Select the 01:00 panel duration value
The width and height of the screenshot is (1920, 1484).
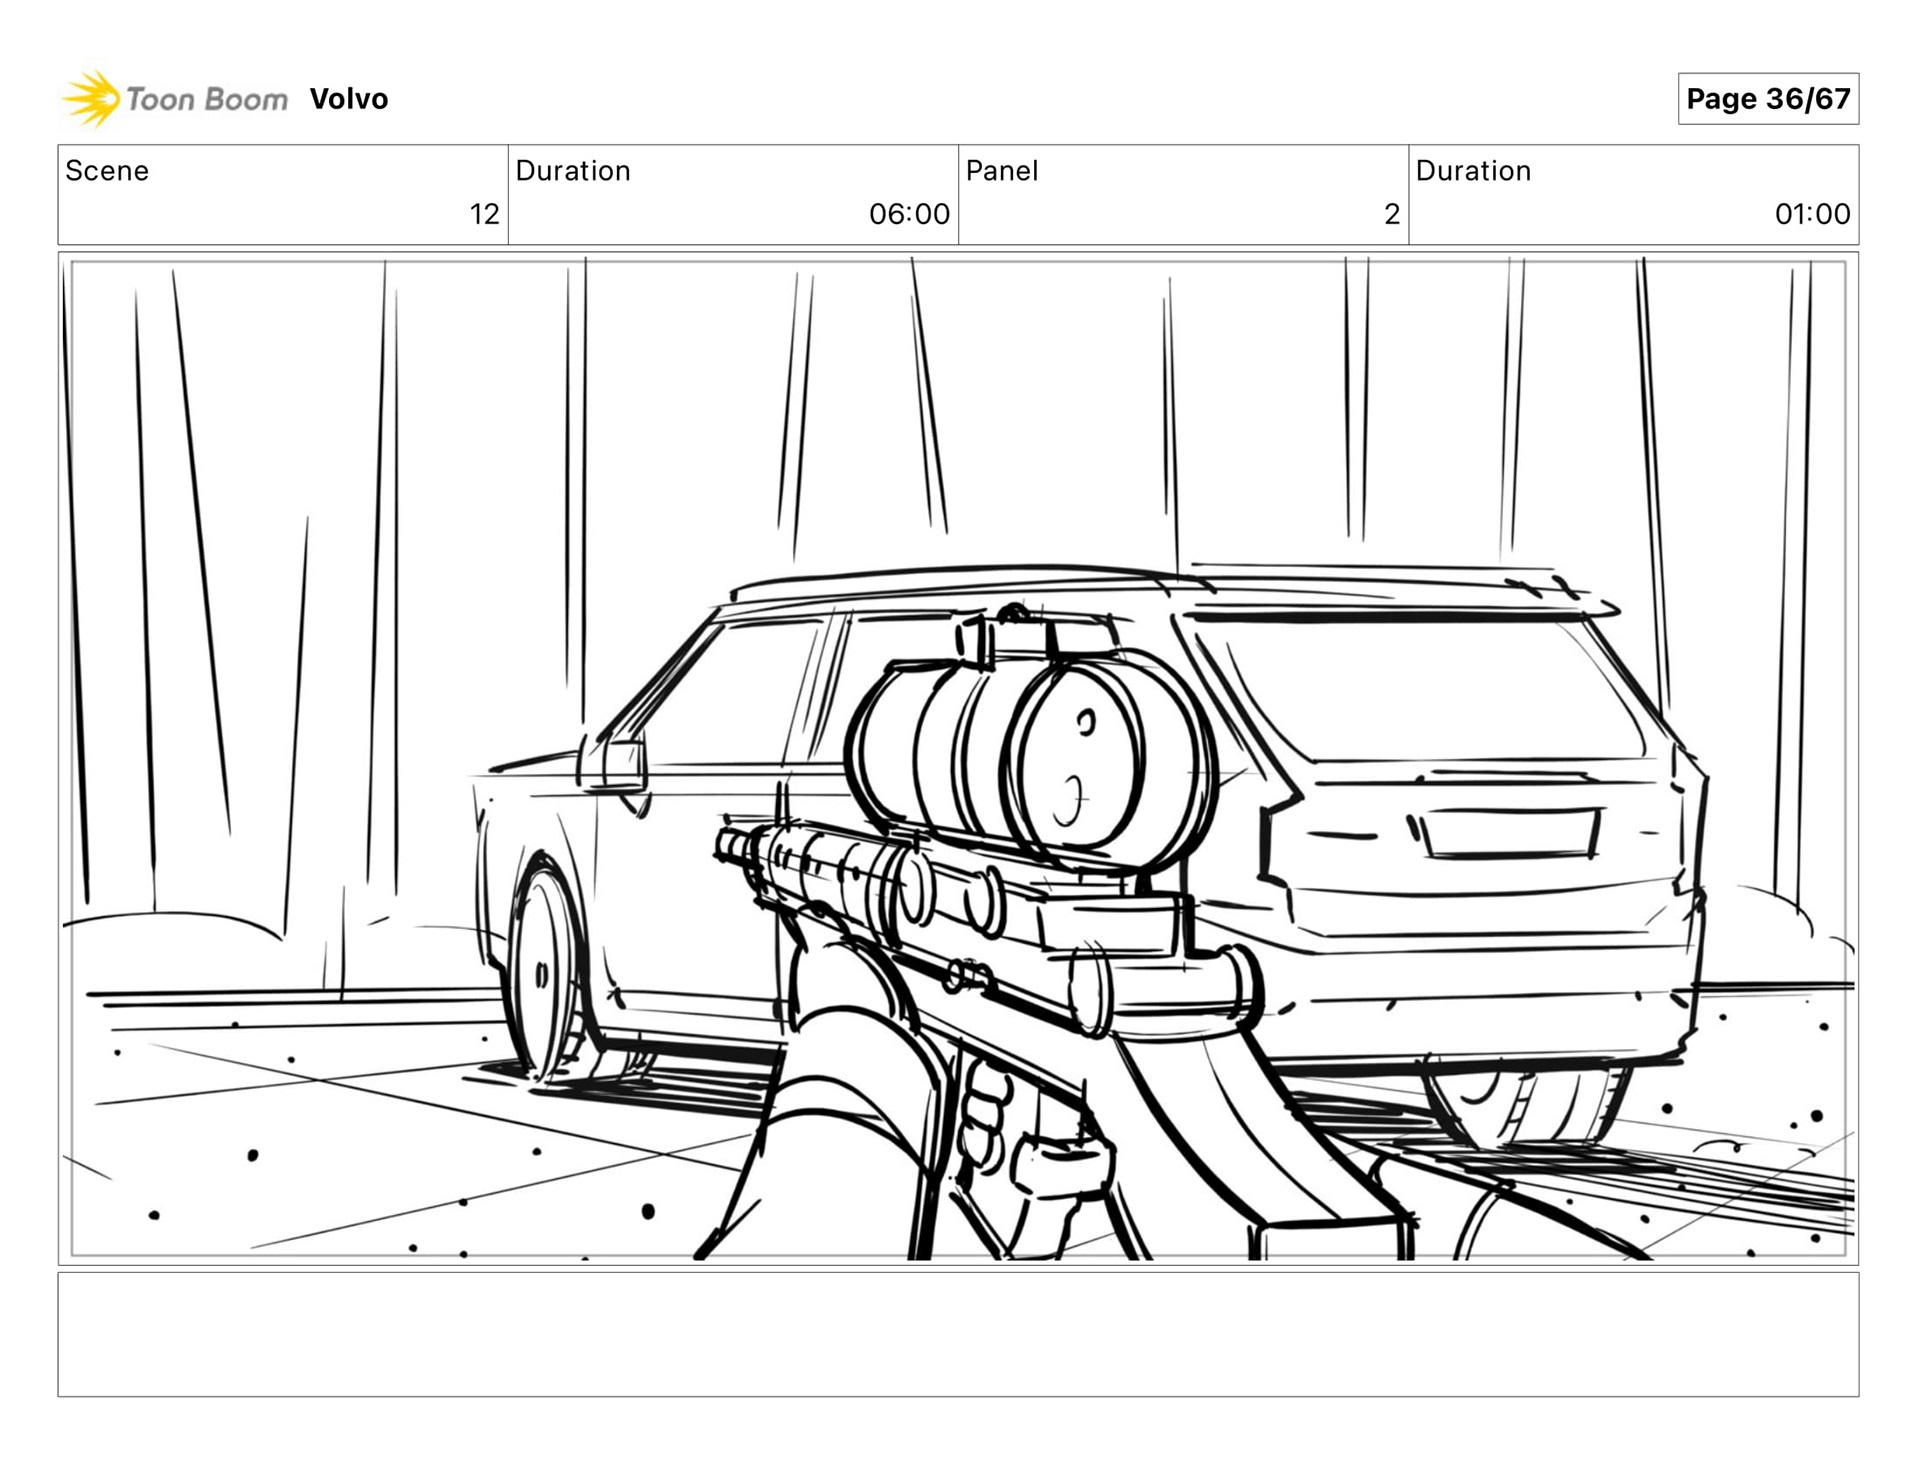click(1811, 214)
